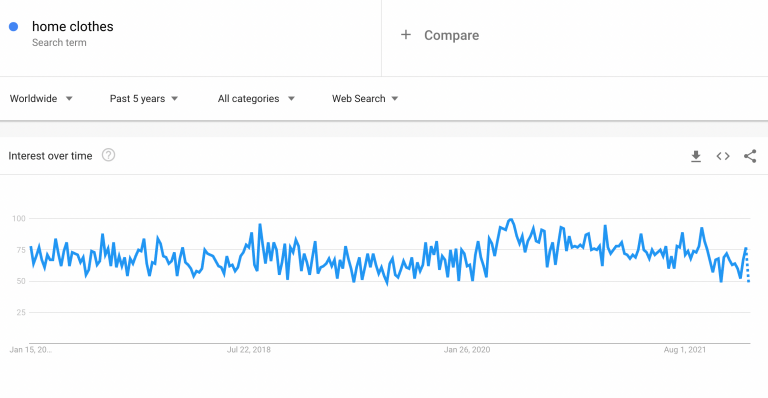The height and width of the screenshot is (398, 768).
Task: Edit the home clothes search term
Action: click(72, 26)
